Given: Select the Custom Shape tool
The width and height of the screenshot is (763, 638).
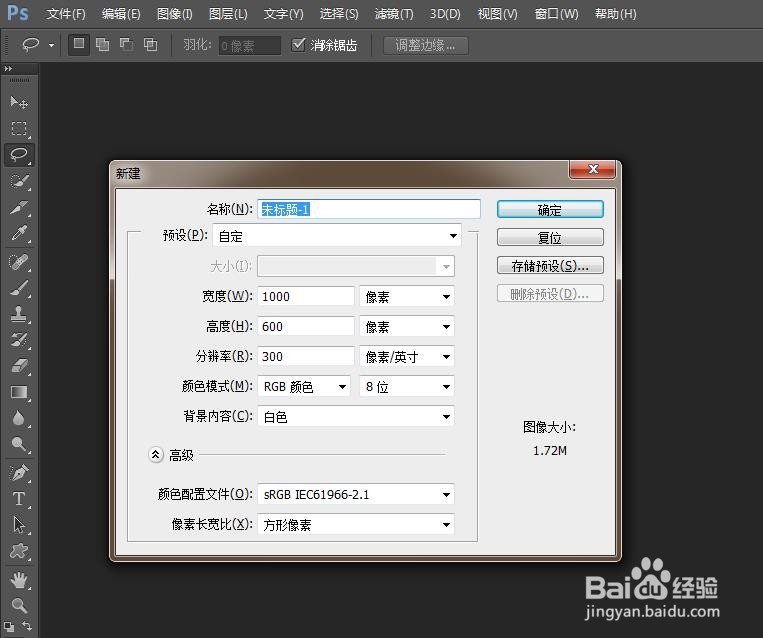Looking at the screenshot, I should coord(19,551).
